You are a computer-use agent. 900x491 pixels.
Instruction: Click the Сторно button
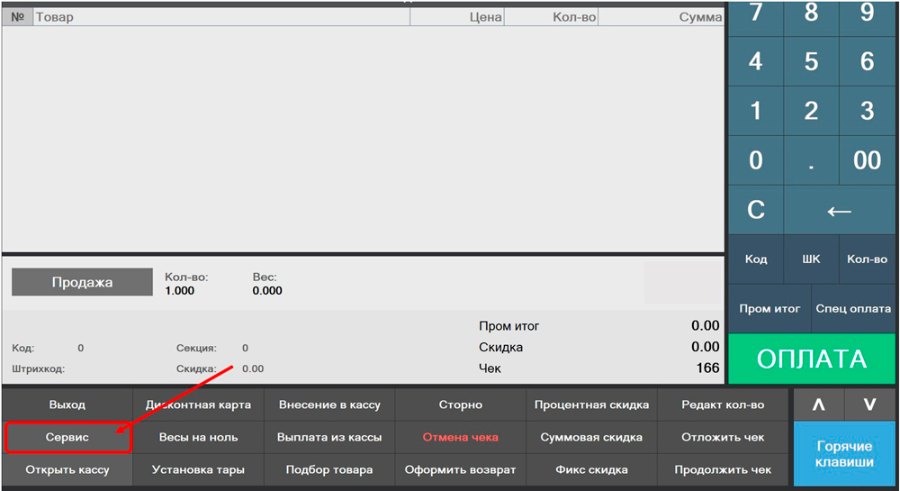(x=460, y=404)
